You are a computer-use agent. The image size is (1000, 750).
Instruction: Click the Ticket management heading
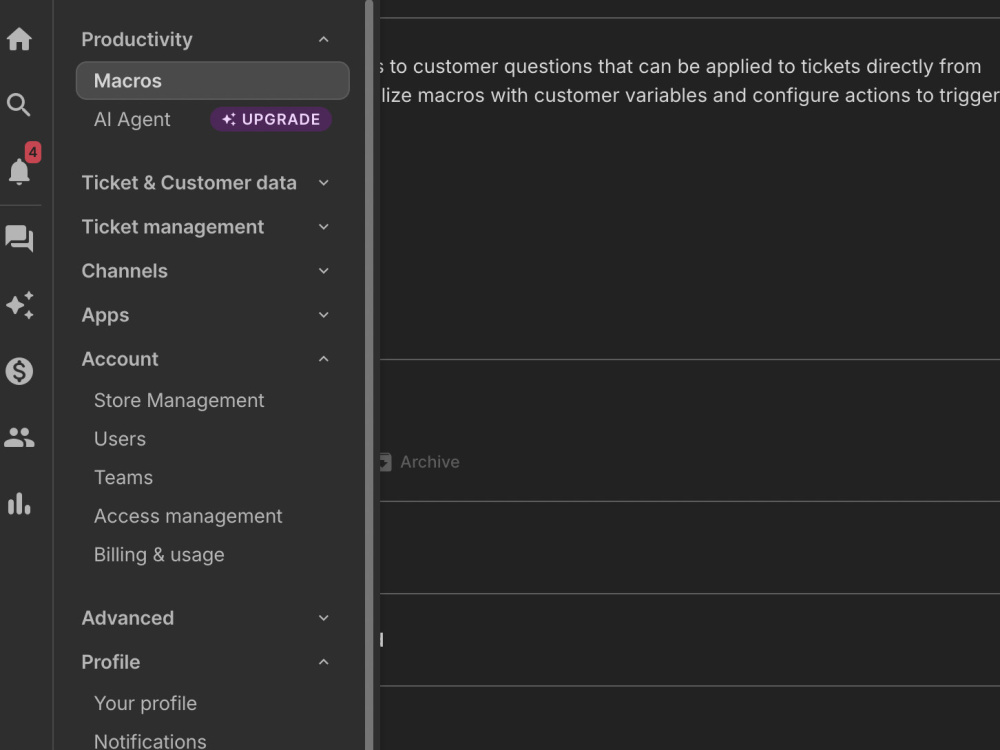(x=172, y=227)
